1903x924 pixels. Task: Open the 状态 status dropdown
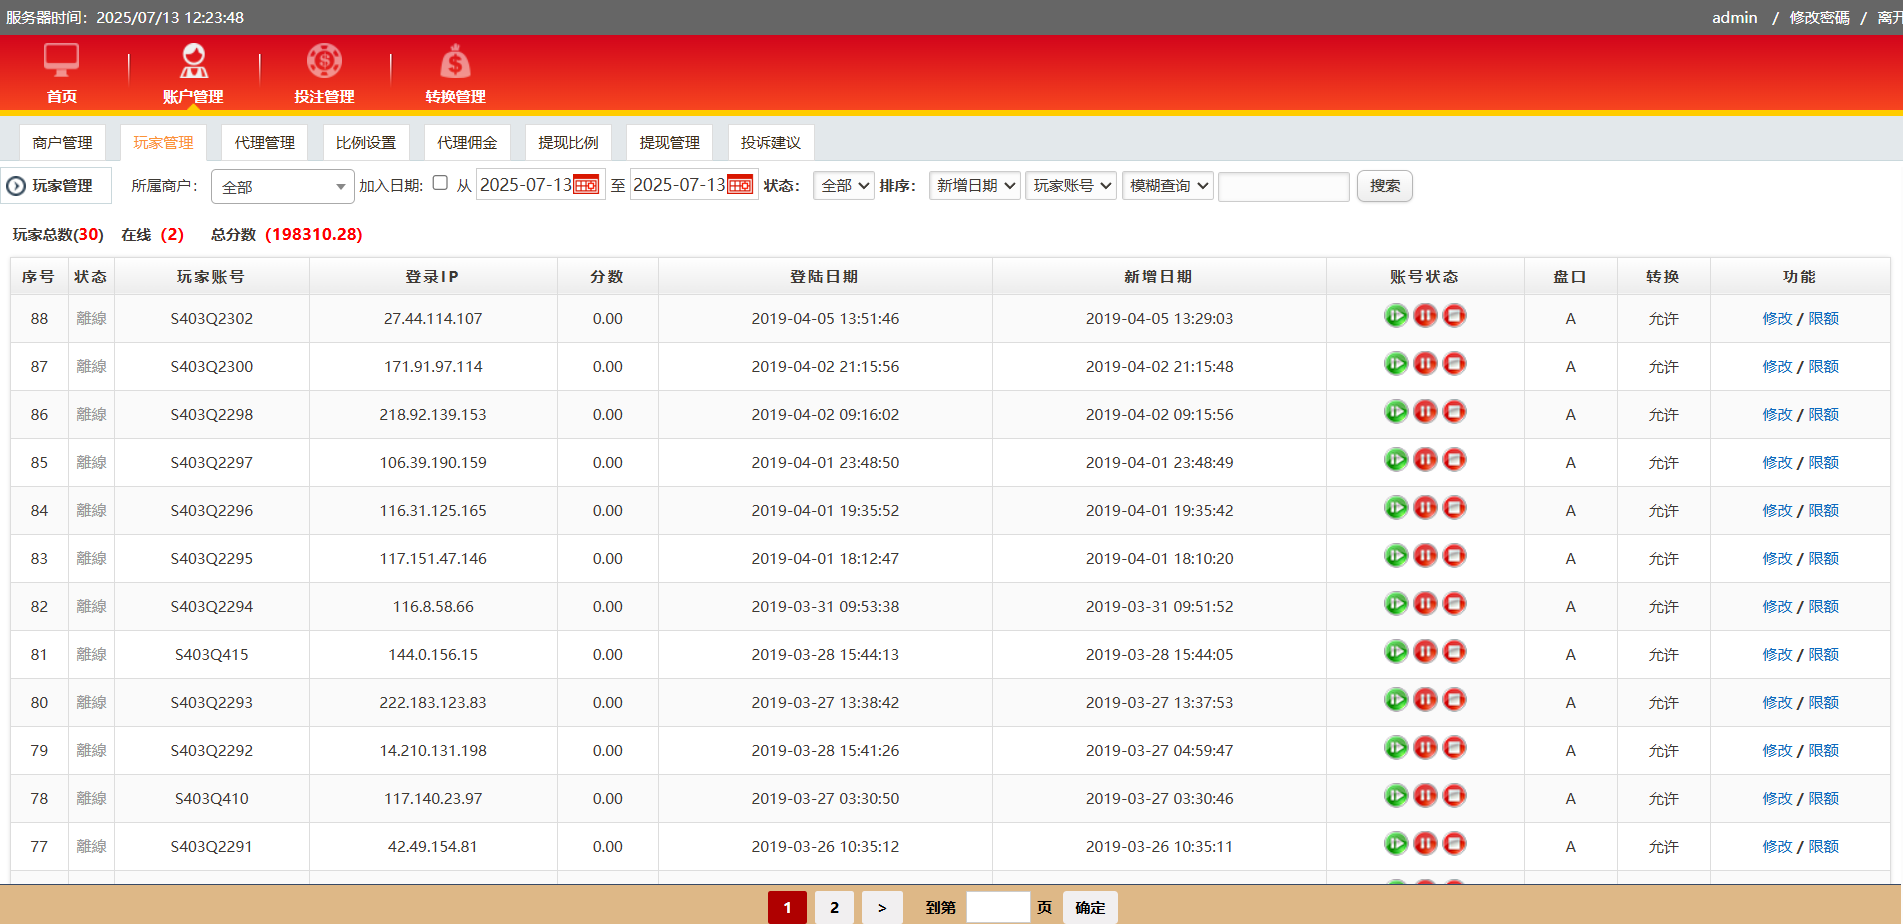tap(845, 186)
